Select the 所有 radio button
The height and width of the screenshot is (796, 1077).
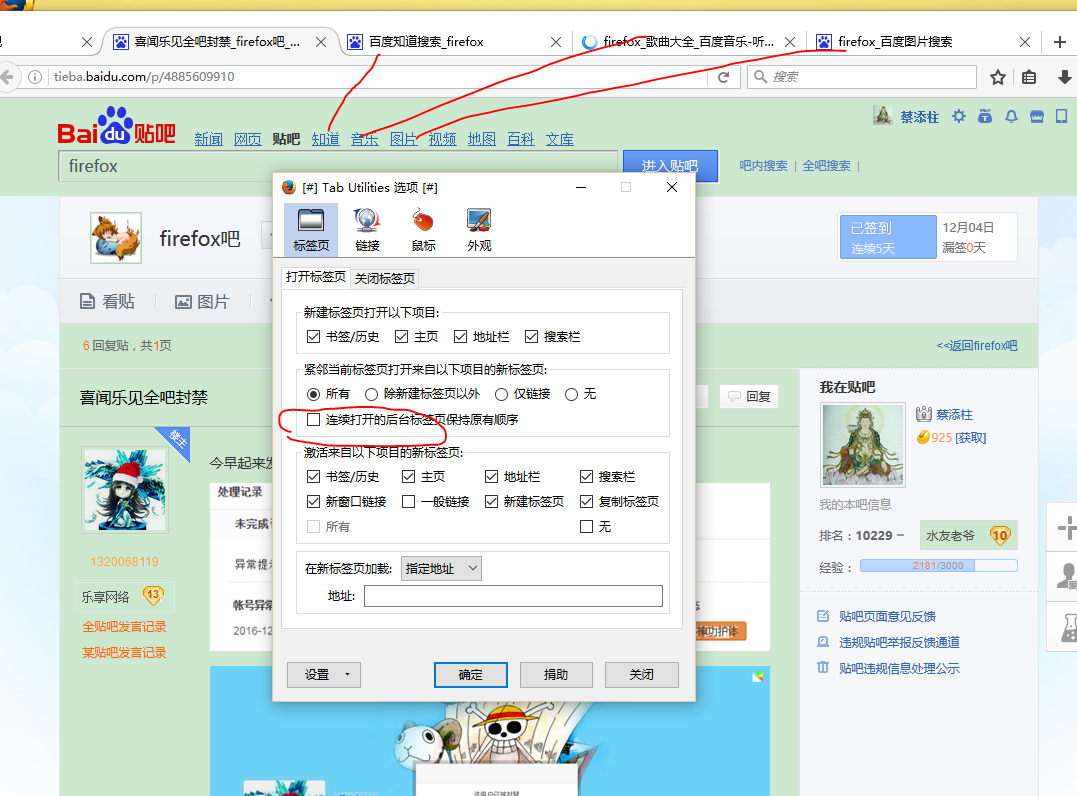pyautogui.click(x=313, y=394)
